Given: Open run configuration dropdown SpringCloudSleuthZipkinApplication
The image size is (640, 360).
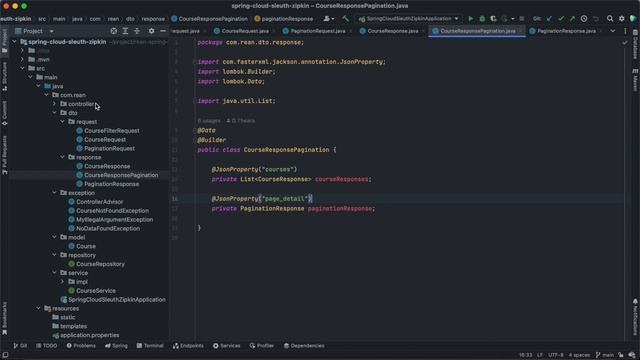Looking at the screenshot, I should click(x=409, y=19).
